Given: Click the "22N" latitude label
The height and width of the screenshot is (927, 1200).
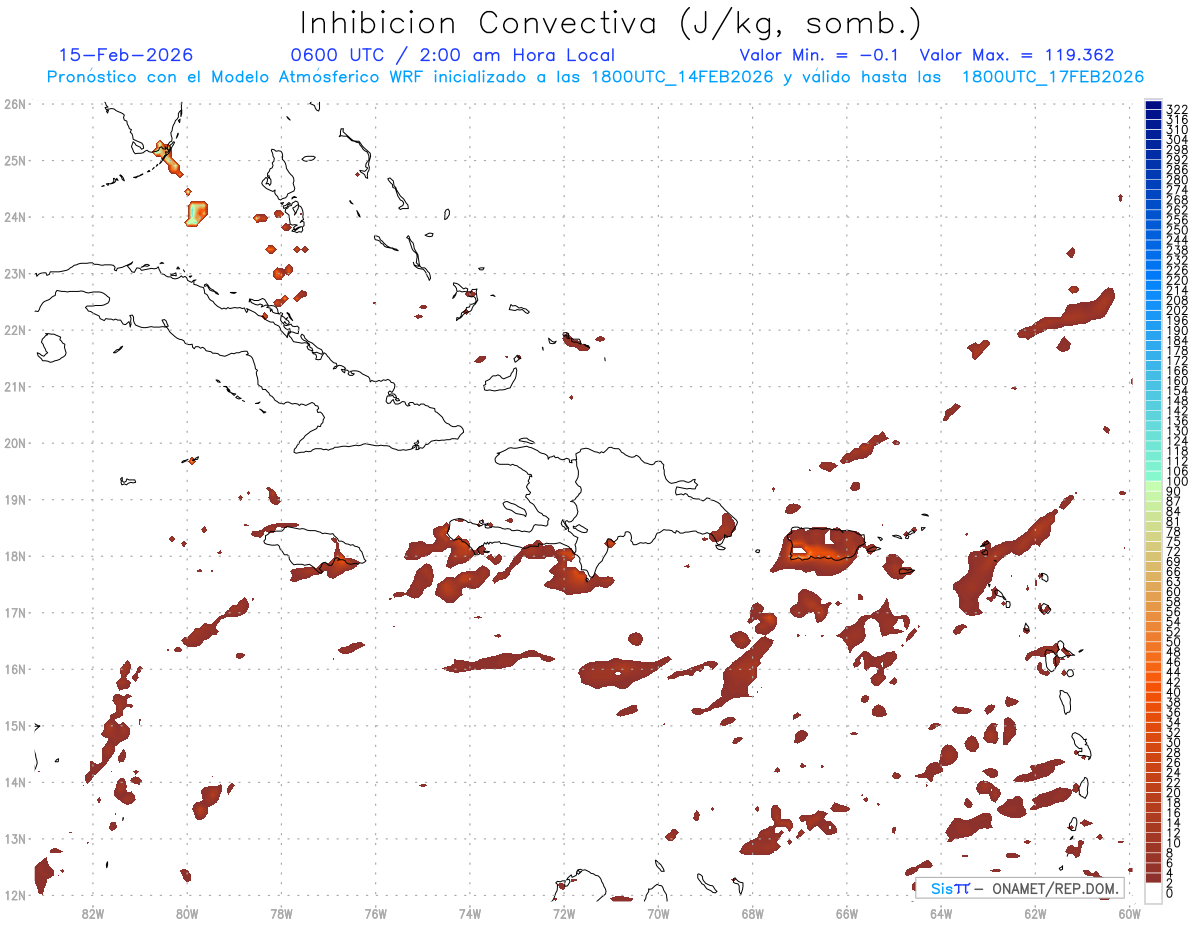Looking at the screenshot, I should point(15,329).
